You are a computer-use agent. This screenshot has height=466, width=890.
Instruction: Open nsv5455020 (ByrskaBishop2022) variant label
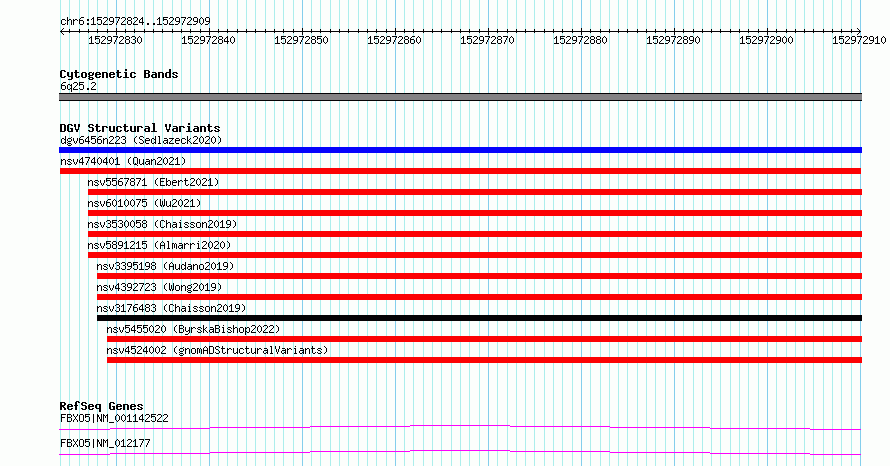pyautogui.click(x=194, y=329)
